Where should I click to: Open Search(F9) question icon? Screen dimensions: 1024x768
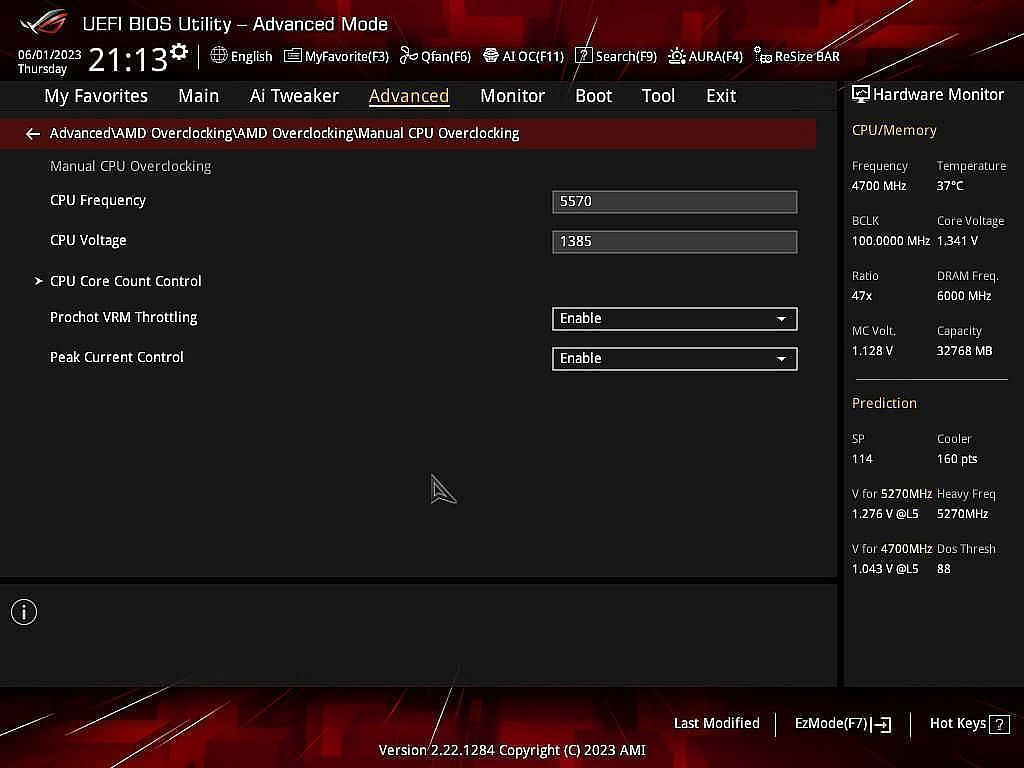click(x=583, y=56)
